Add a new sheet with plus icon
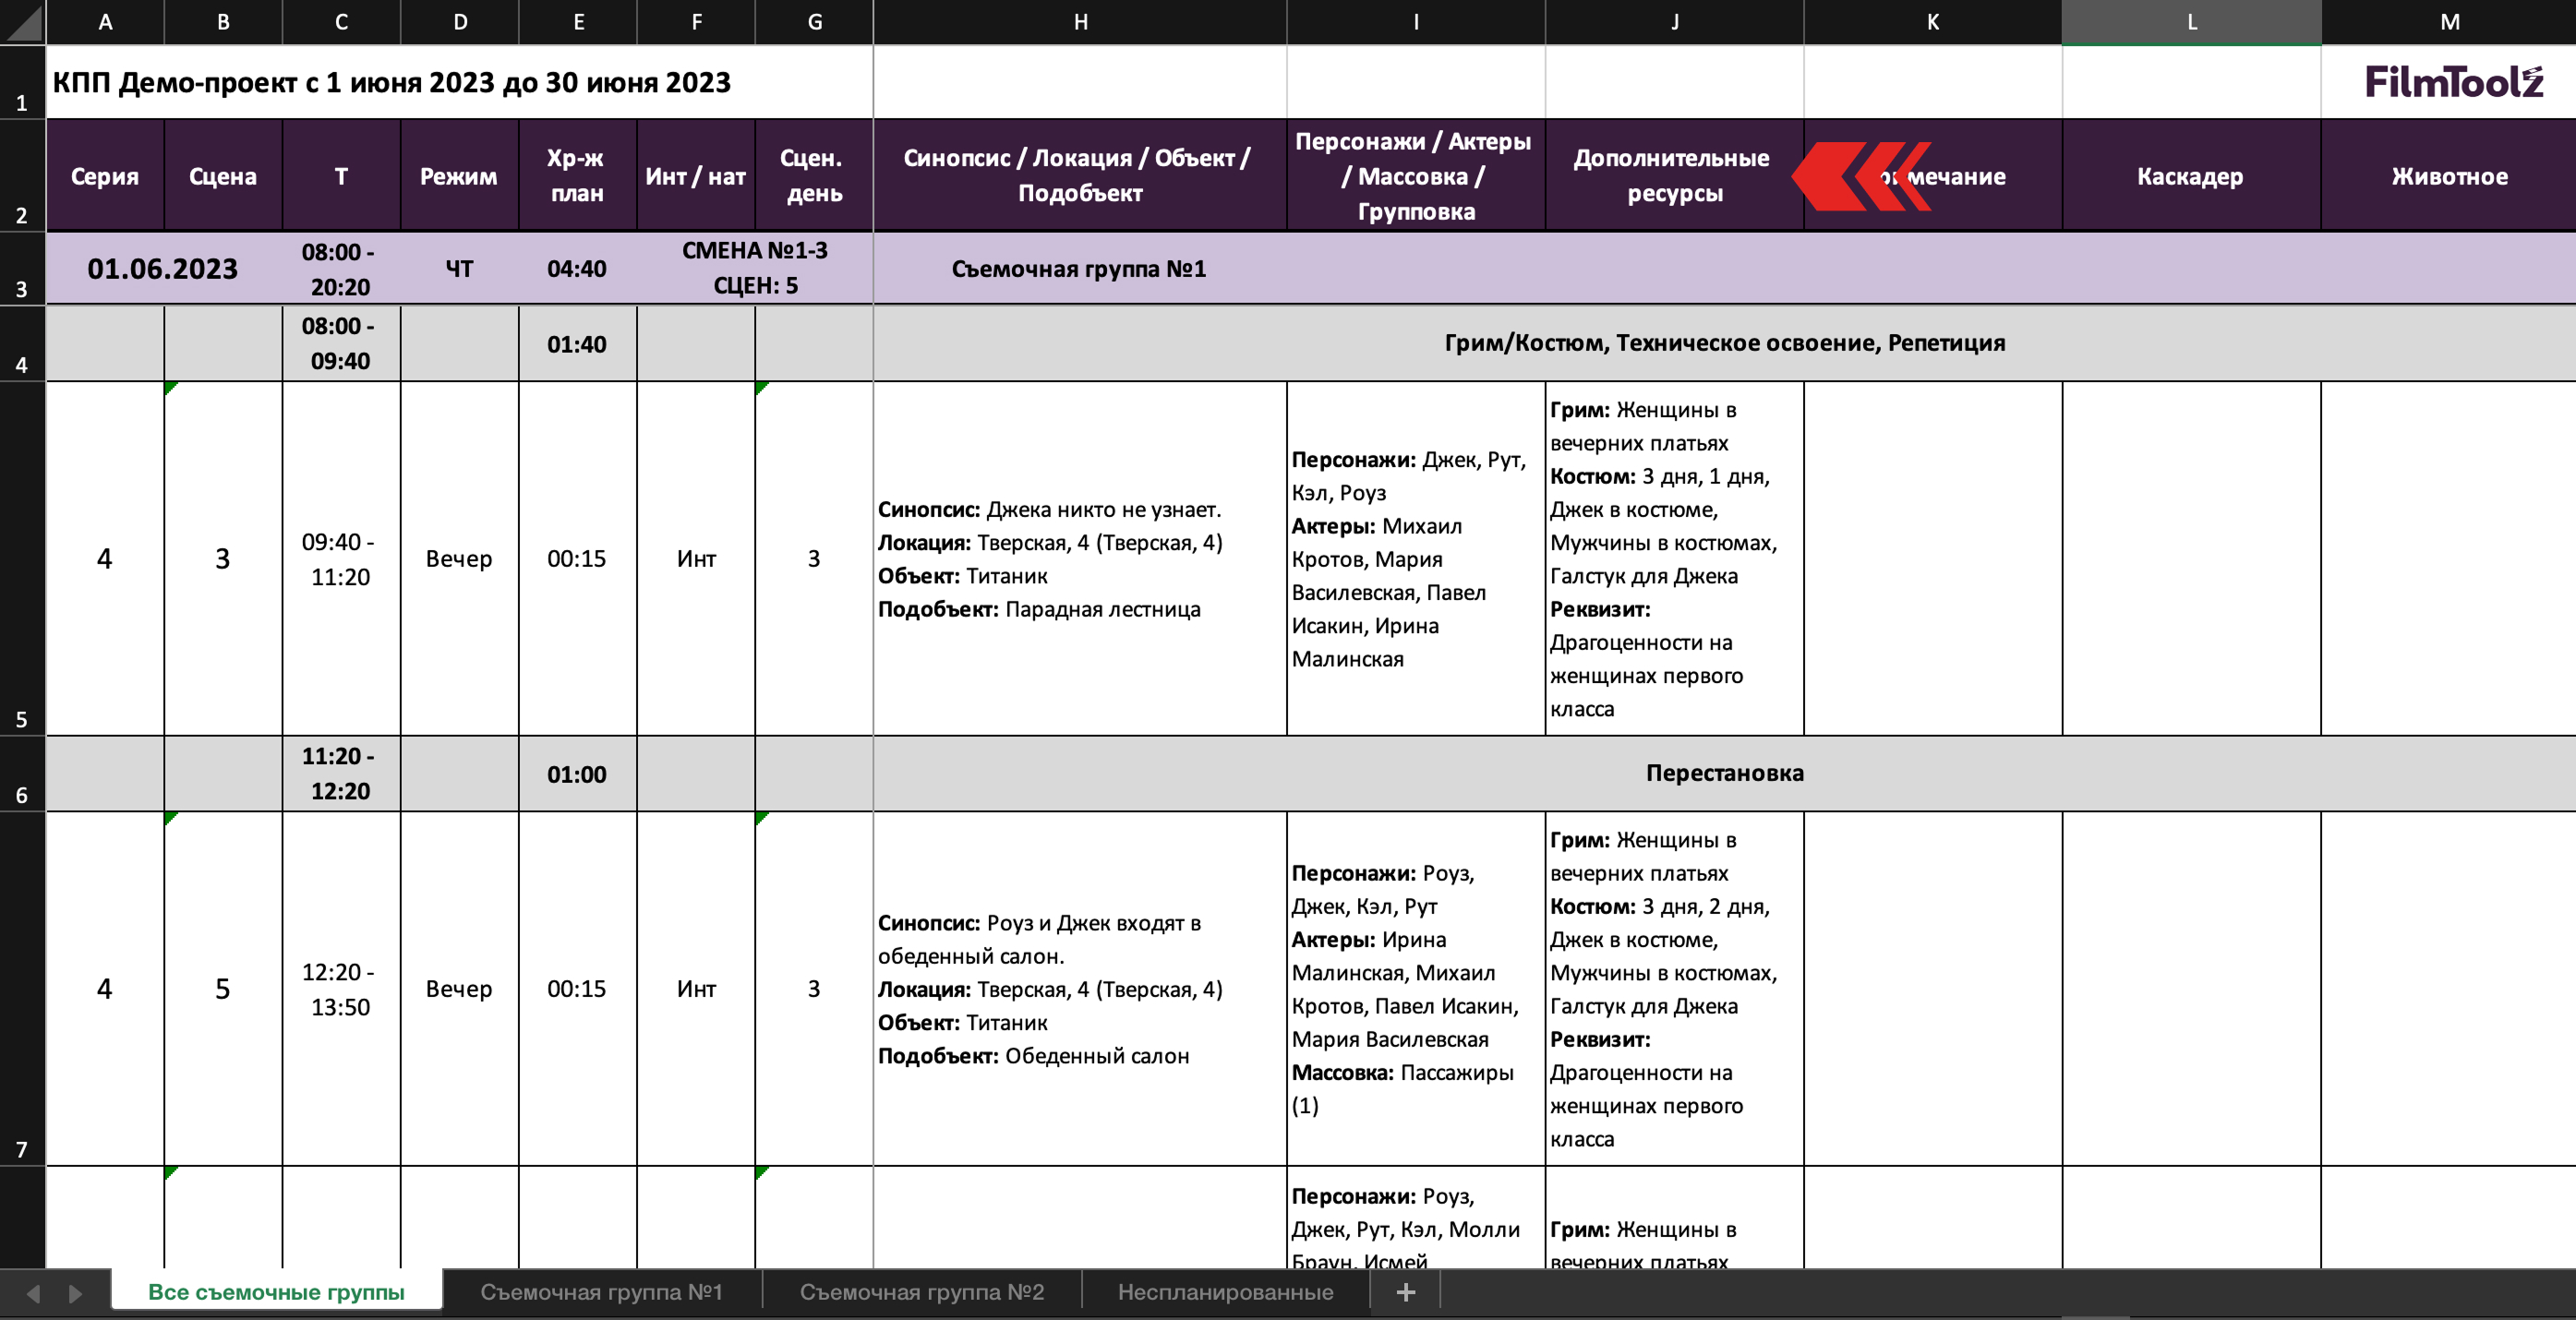Image resolution: width=2576 pixels, height=1320 pixels. tap(1405, 1292)
